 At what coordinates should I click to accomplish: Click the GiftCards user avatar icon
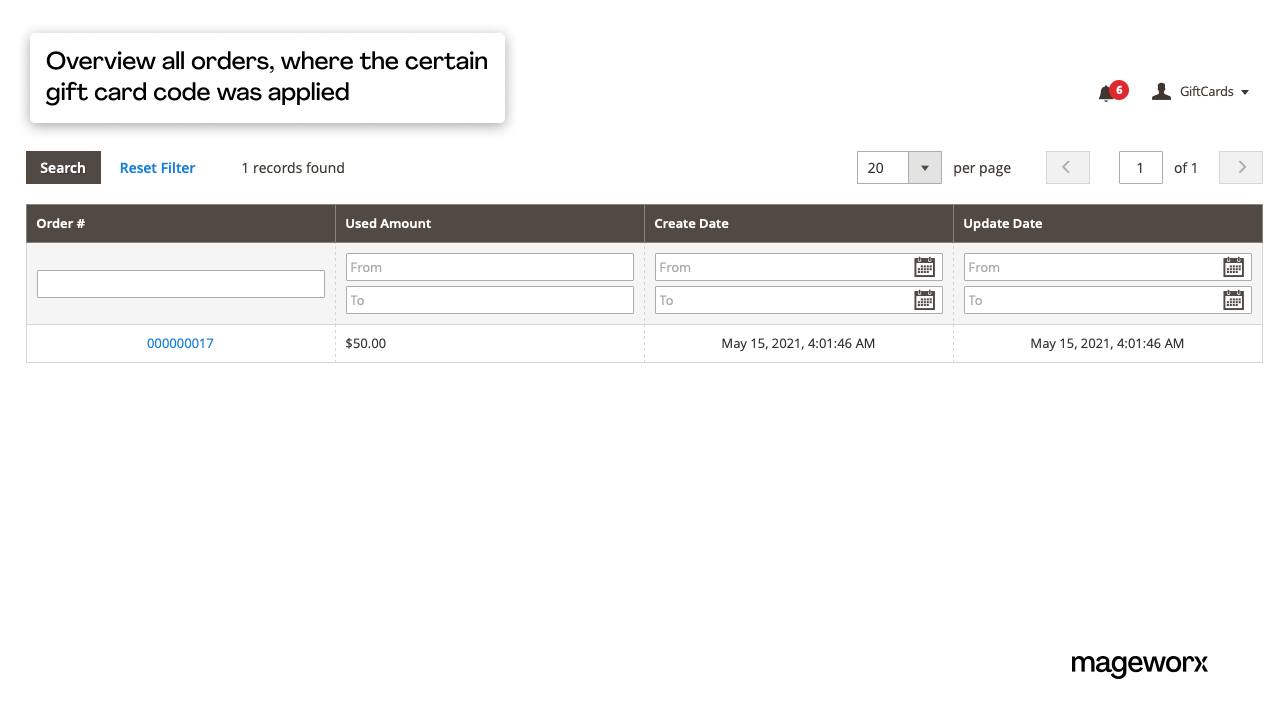(x=1161, y=91)
